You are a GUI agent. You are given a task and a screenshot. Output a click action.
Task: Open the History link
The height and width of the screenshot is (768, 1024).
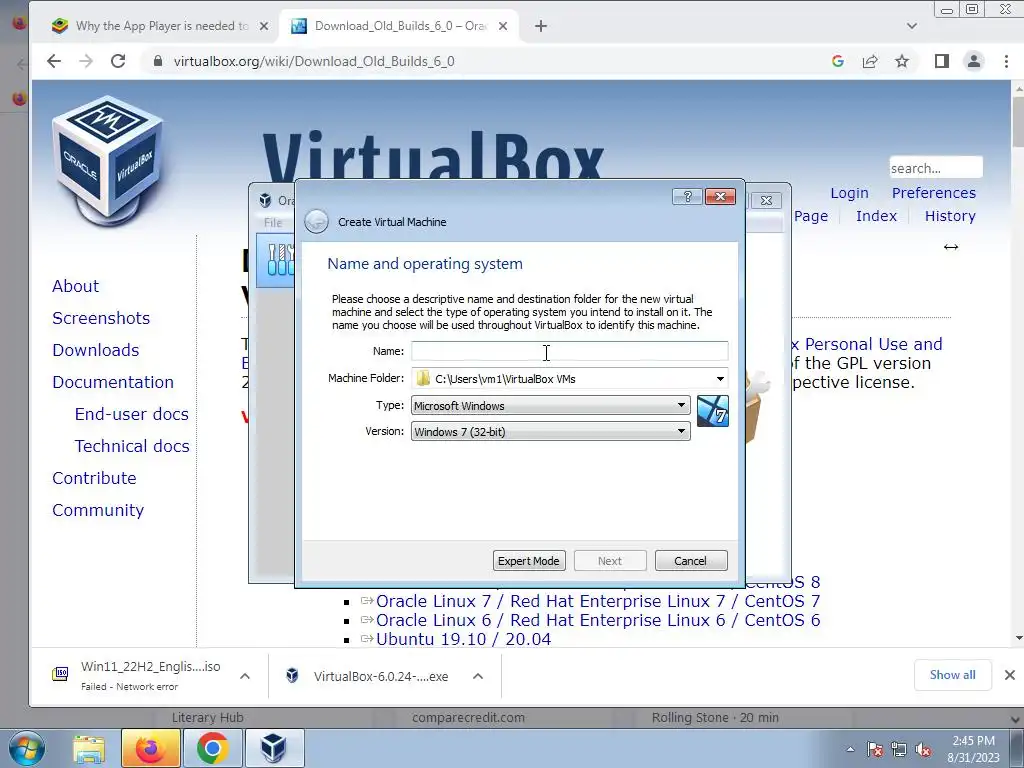pyautogui.click(x=950, y=216)
